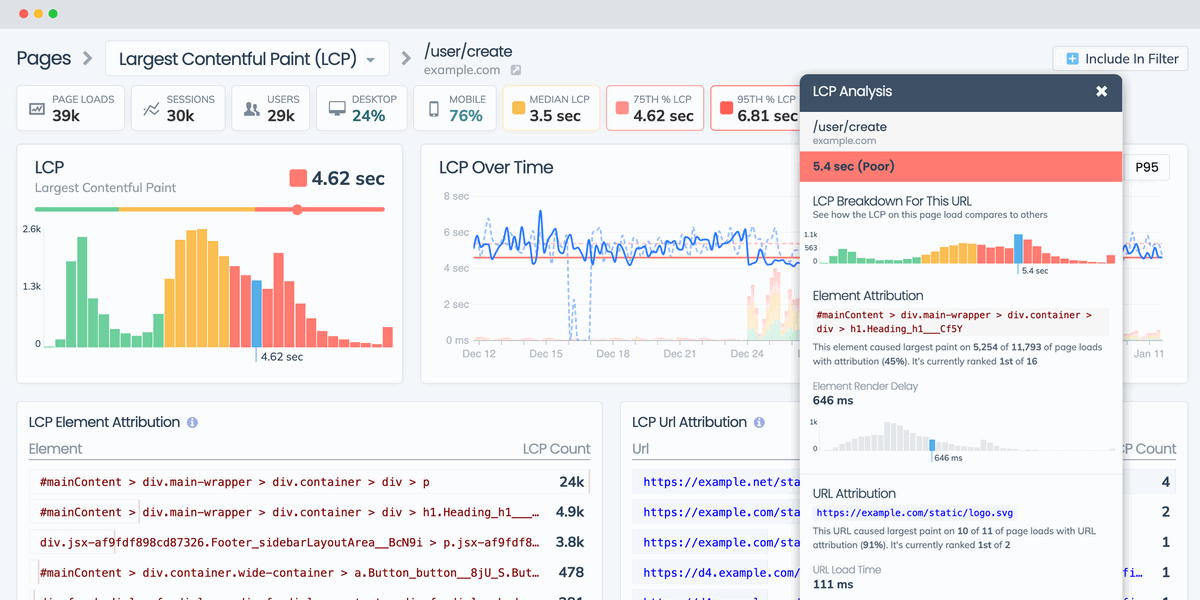Click the Dec 18 axis label

point(613,354)
